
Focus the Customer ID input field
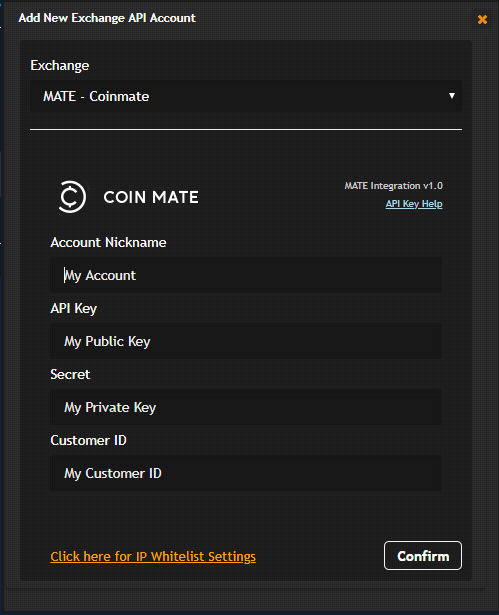point(246,473)
